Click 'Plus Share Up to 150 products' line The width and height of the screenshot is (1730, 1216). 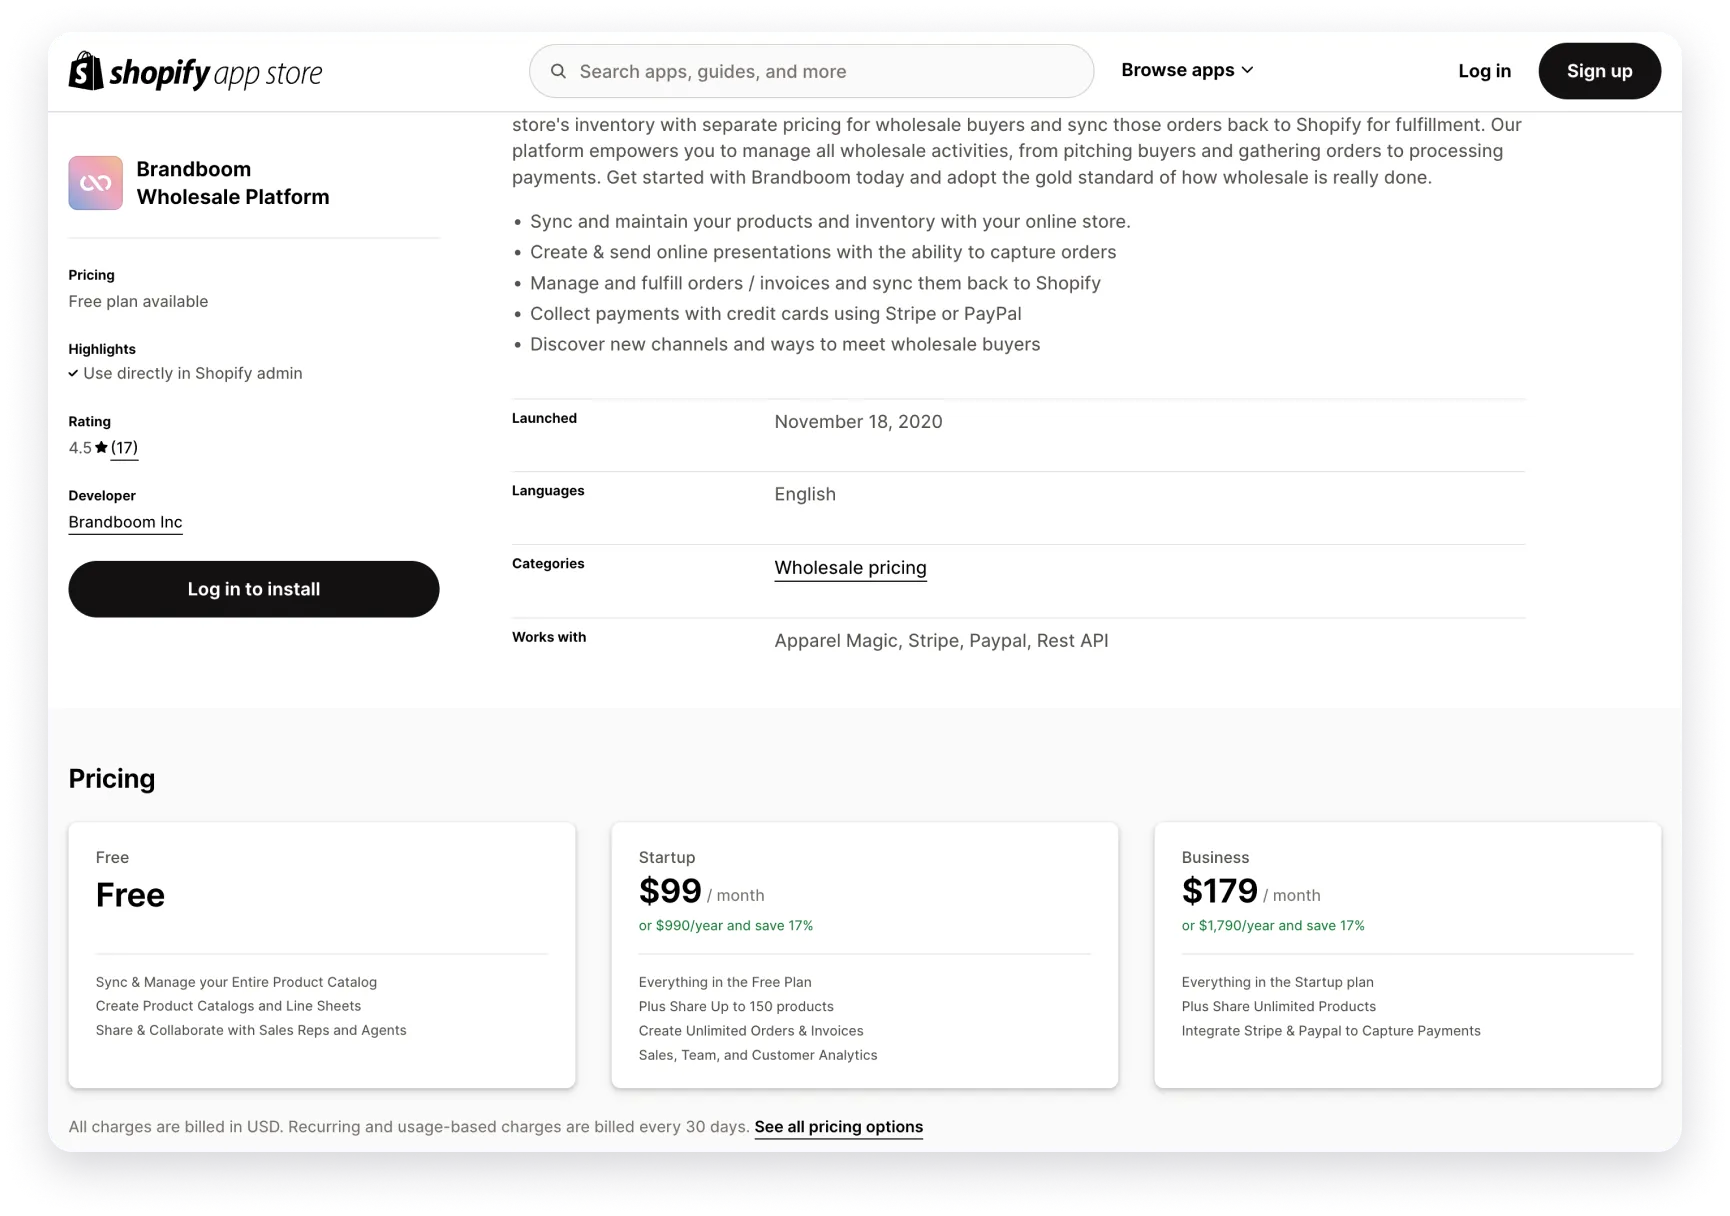pos(736,1007)
